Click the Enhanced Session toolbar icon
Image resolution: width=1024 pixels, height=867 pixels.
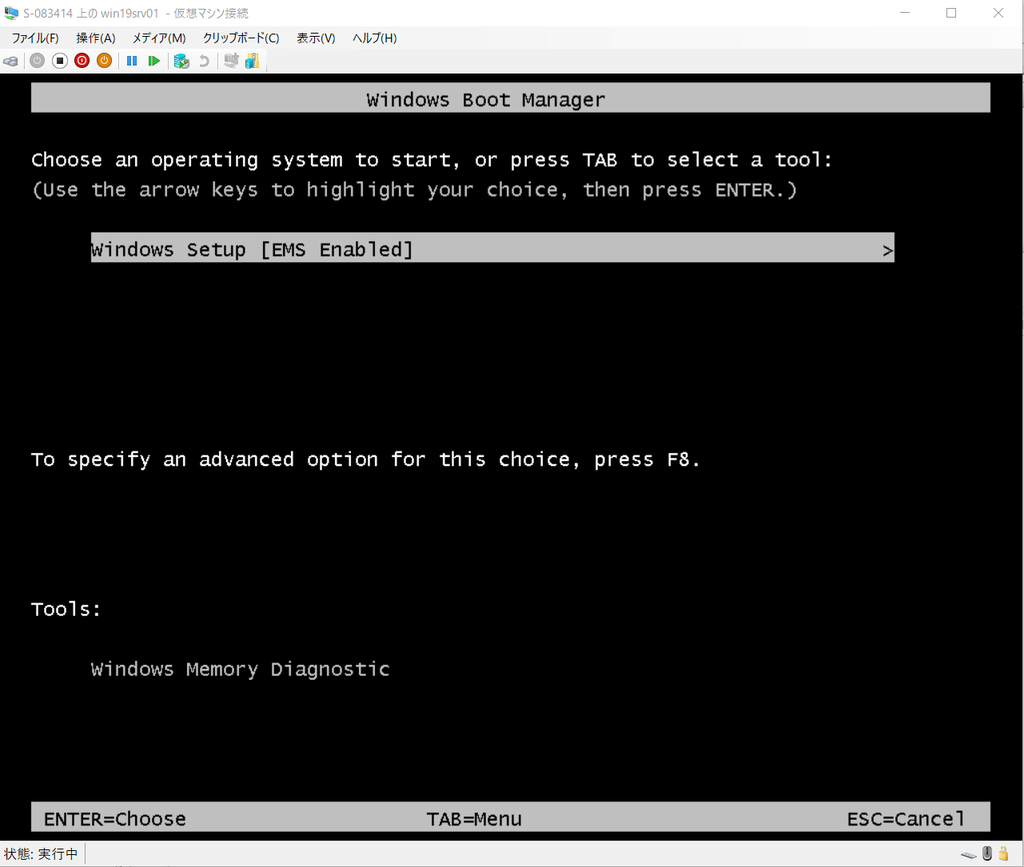click(231, 61)
